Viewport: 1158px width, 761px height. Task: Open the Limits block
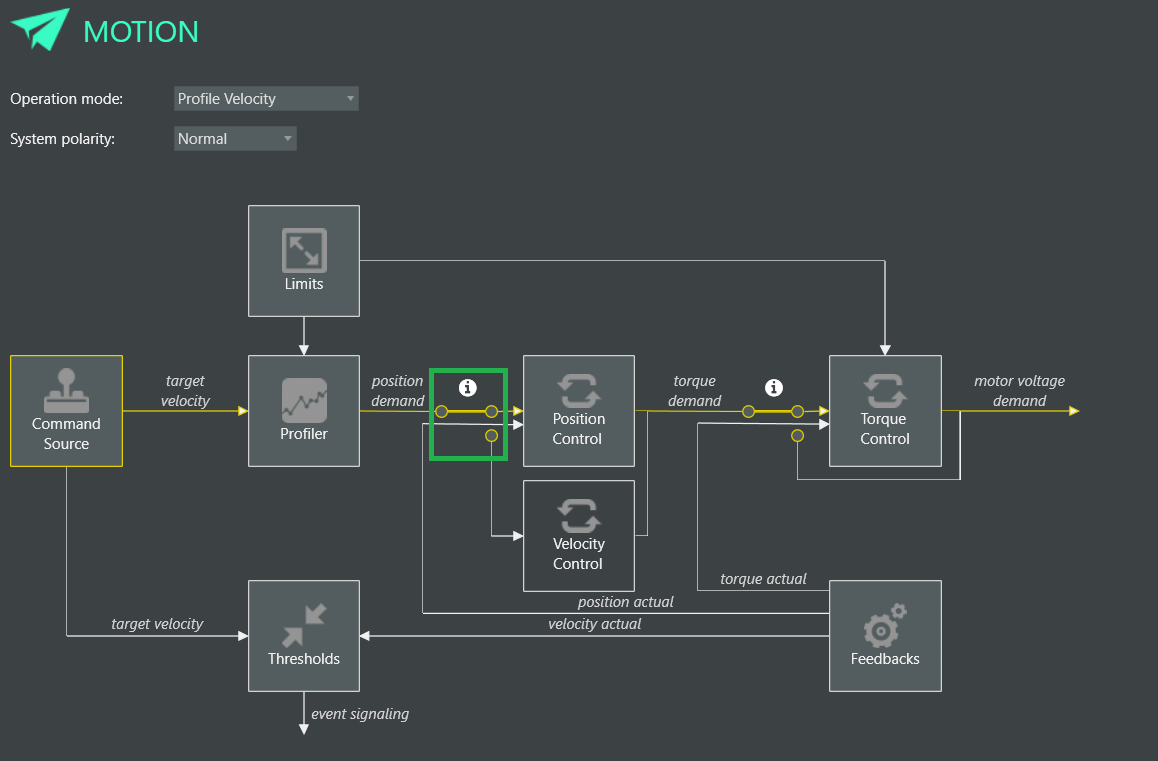coord(304,261)
